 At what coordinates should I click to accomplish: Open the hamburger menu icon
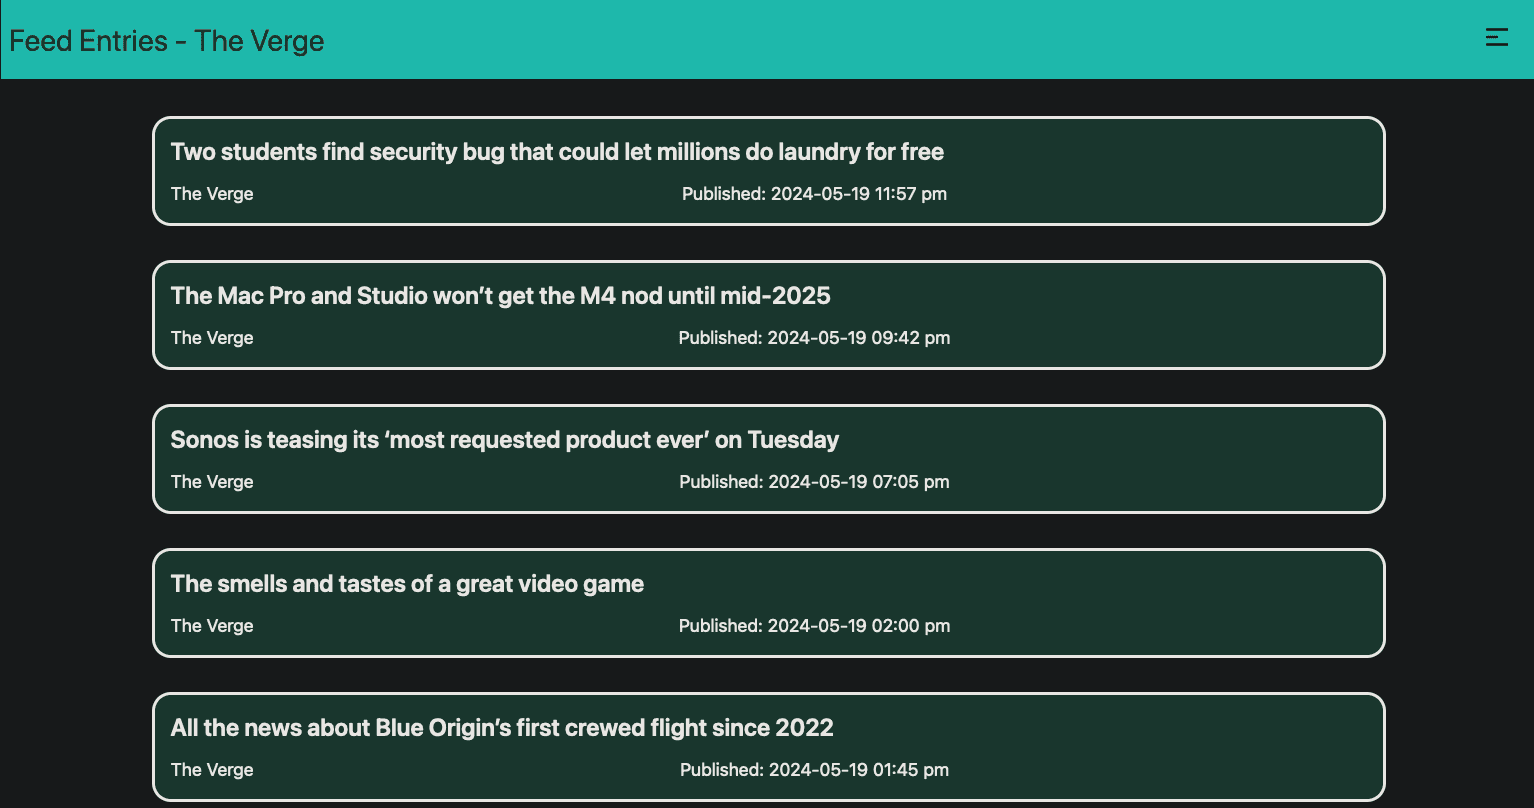coord(1496,38)
